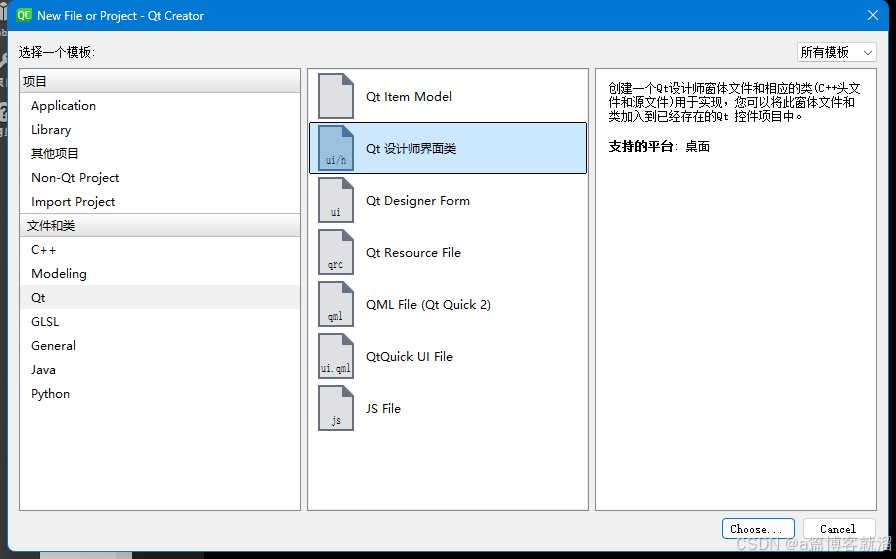Image resolution: width=896 pixels, height=559 pixels.
Task: Click the js file icon
Action: (336, 408)
